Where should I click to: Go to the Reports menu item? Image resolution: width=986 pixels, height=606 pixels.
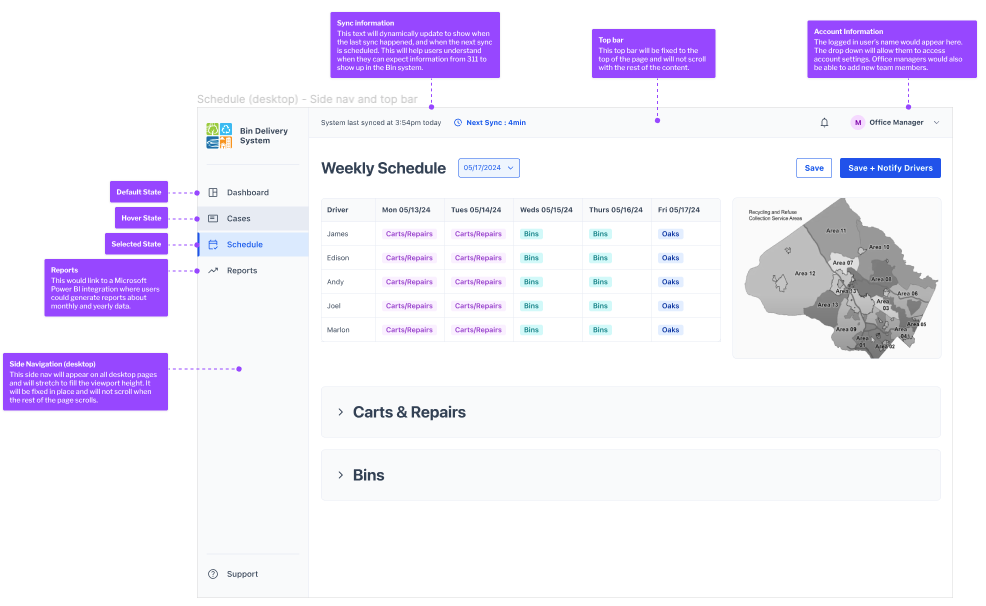(x=242, y=271)
